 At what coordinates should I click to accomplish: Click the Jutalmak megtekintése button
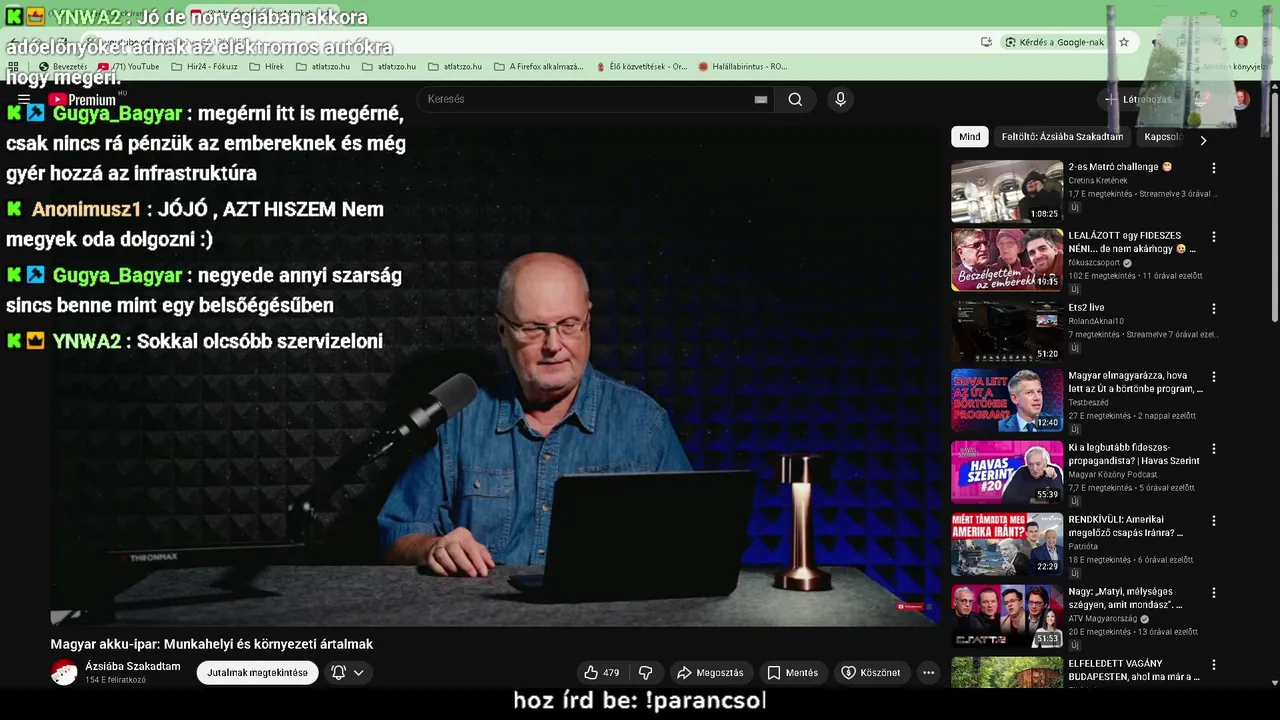point(257,673)
